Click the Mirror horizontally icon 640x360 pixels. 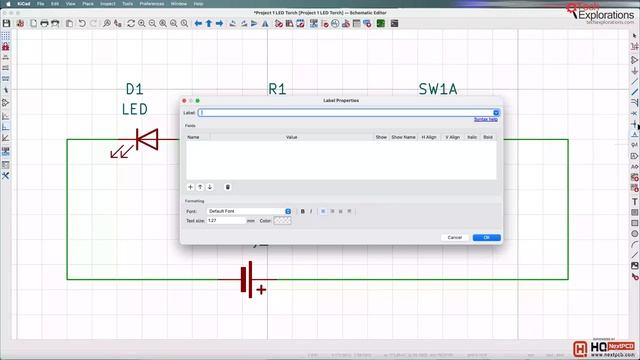click(x=265, y=24)
